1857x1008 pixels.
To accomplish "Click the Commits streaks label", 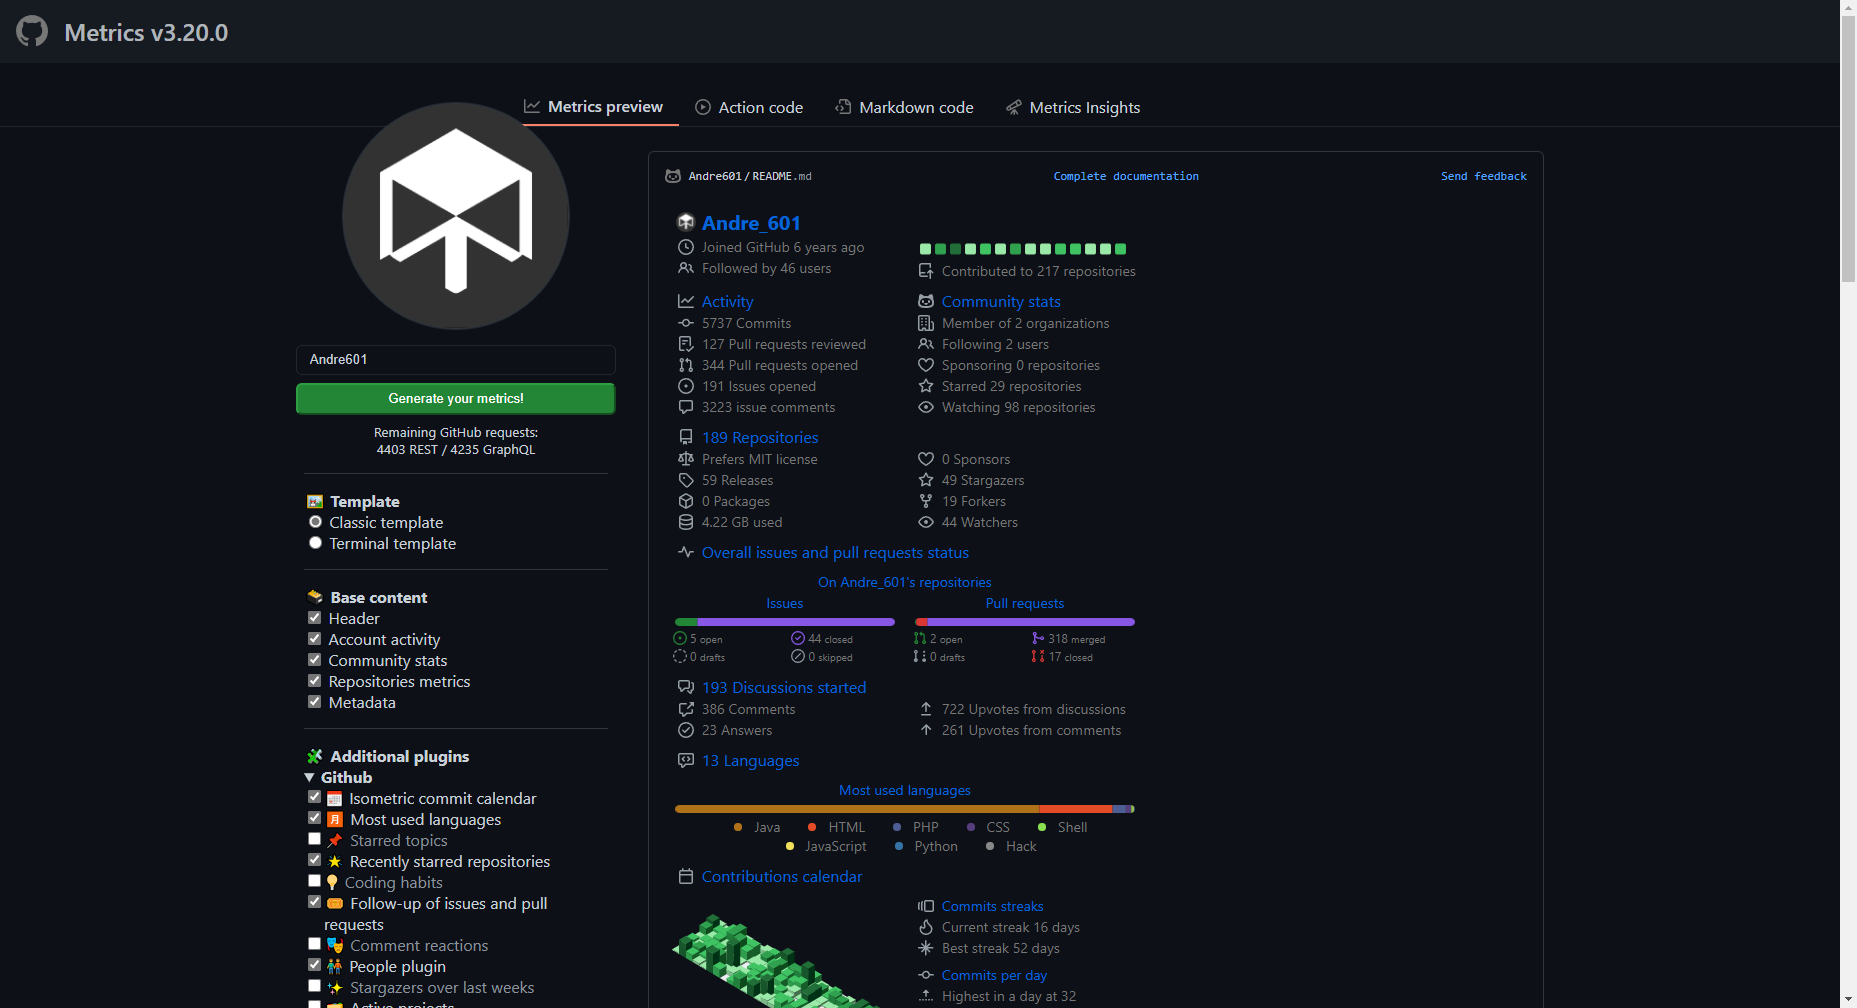I will click(992, 906).
